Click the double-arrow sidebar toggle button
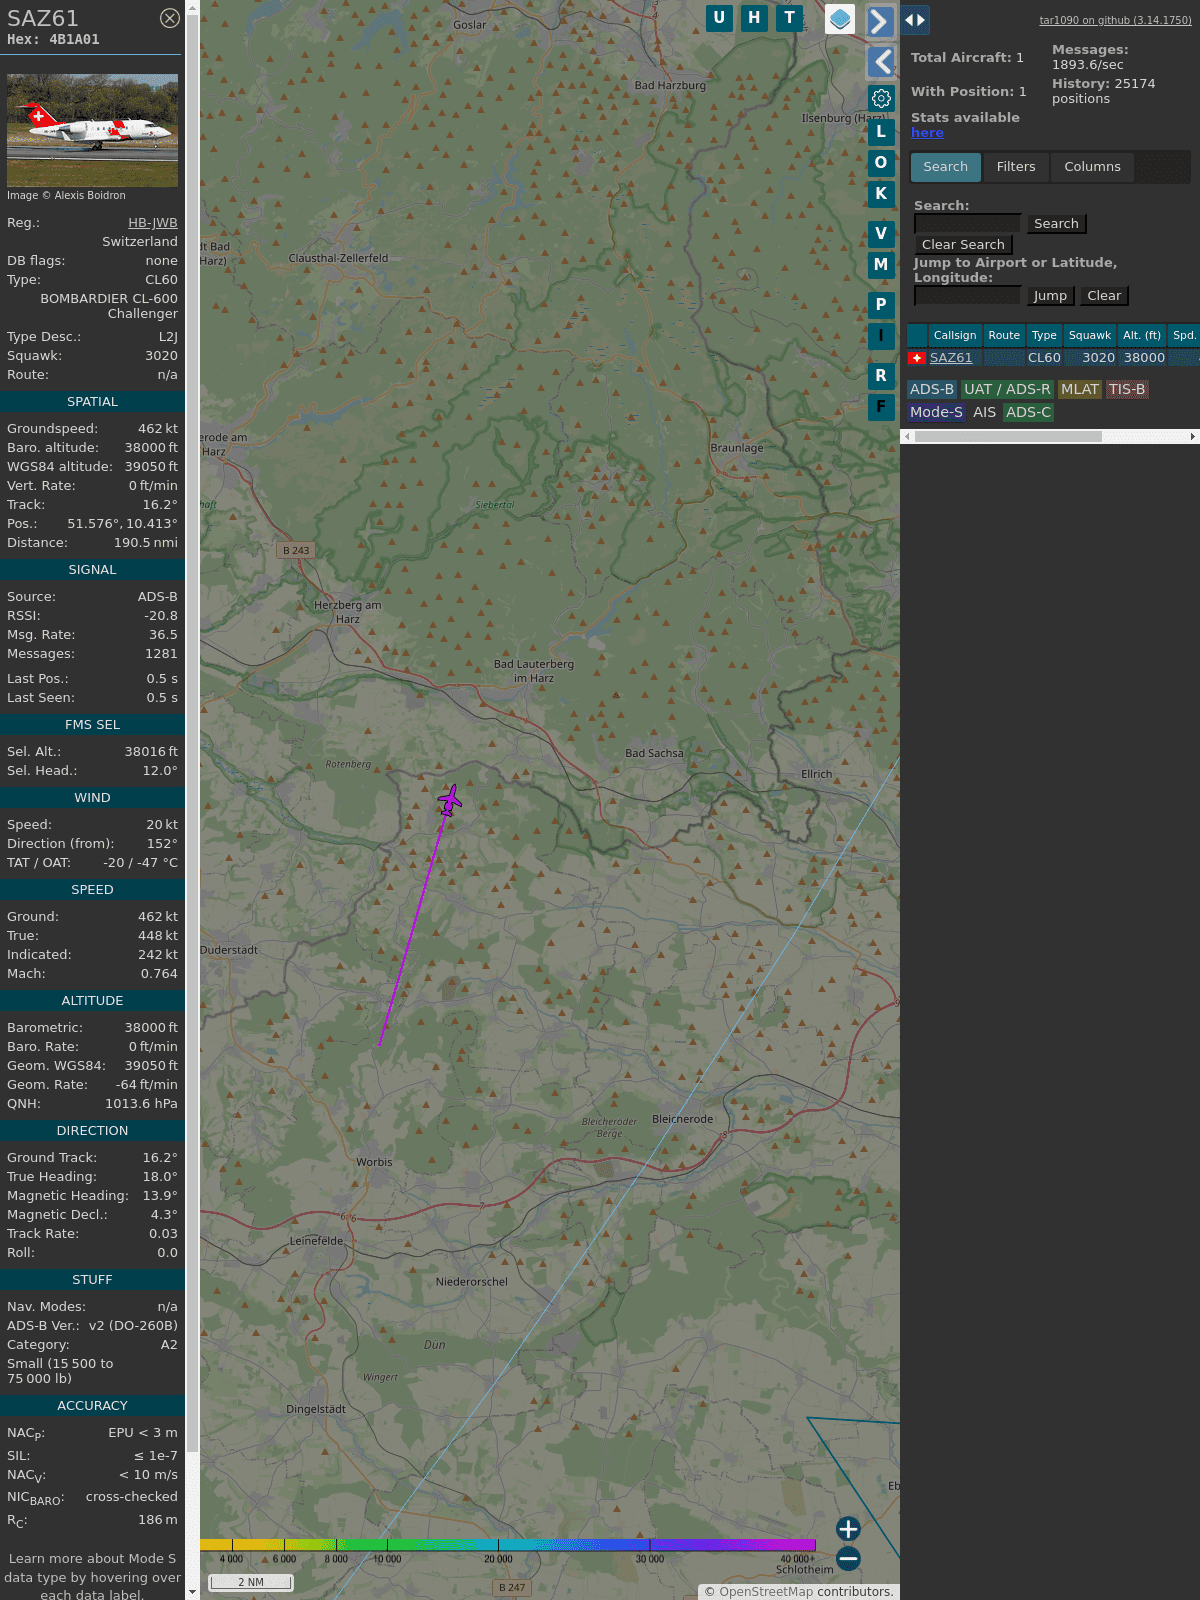 point(915,19)
